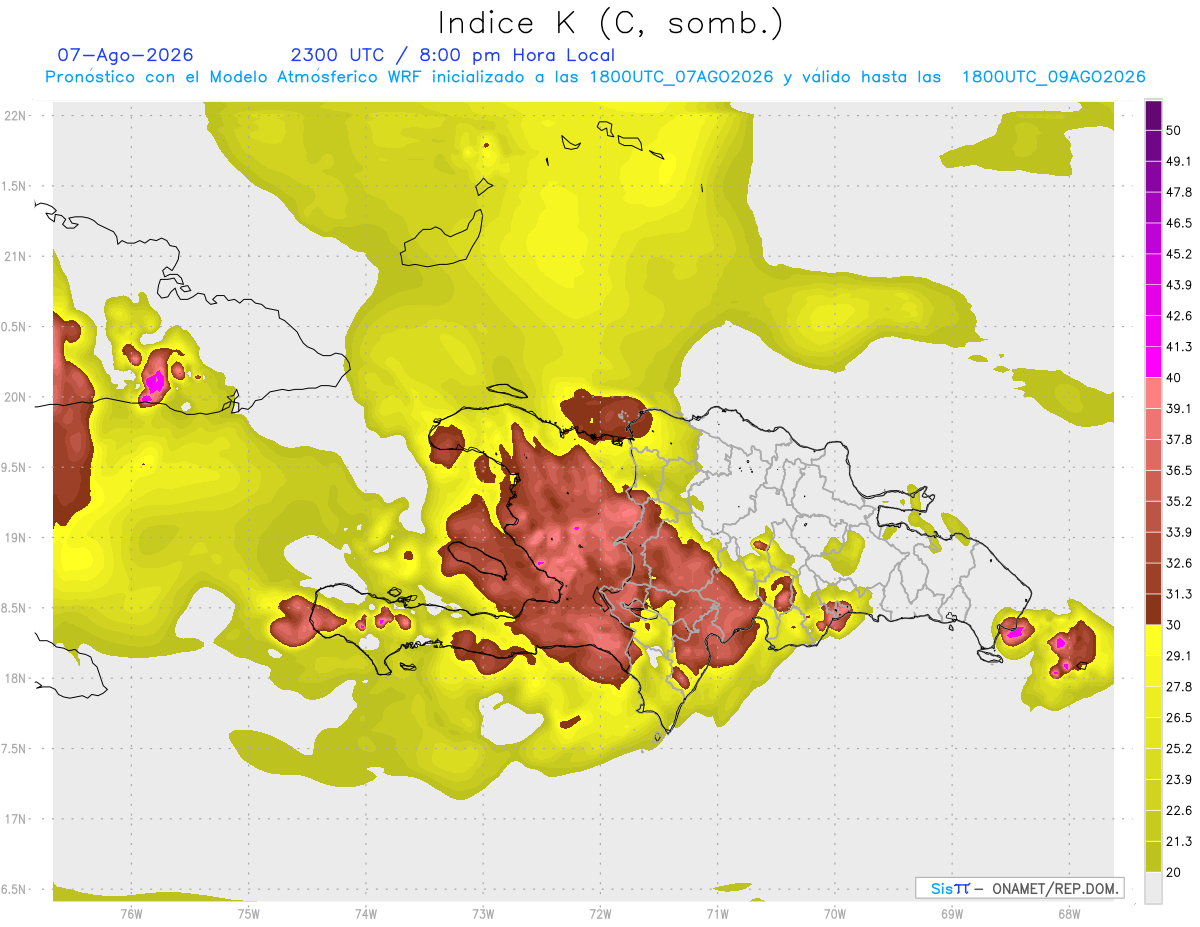Click latitude label '22N'
This screenshot has width=1200, height=927.
click(x=17, y=115)
